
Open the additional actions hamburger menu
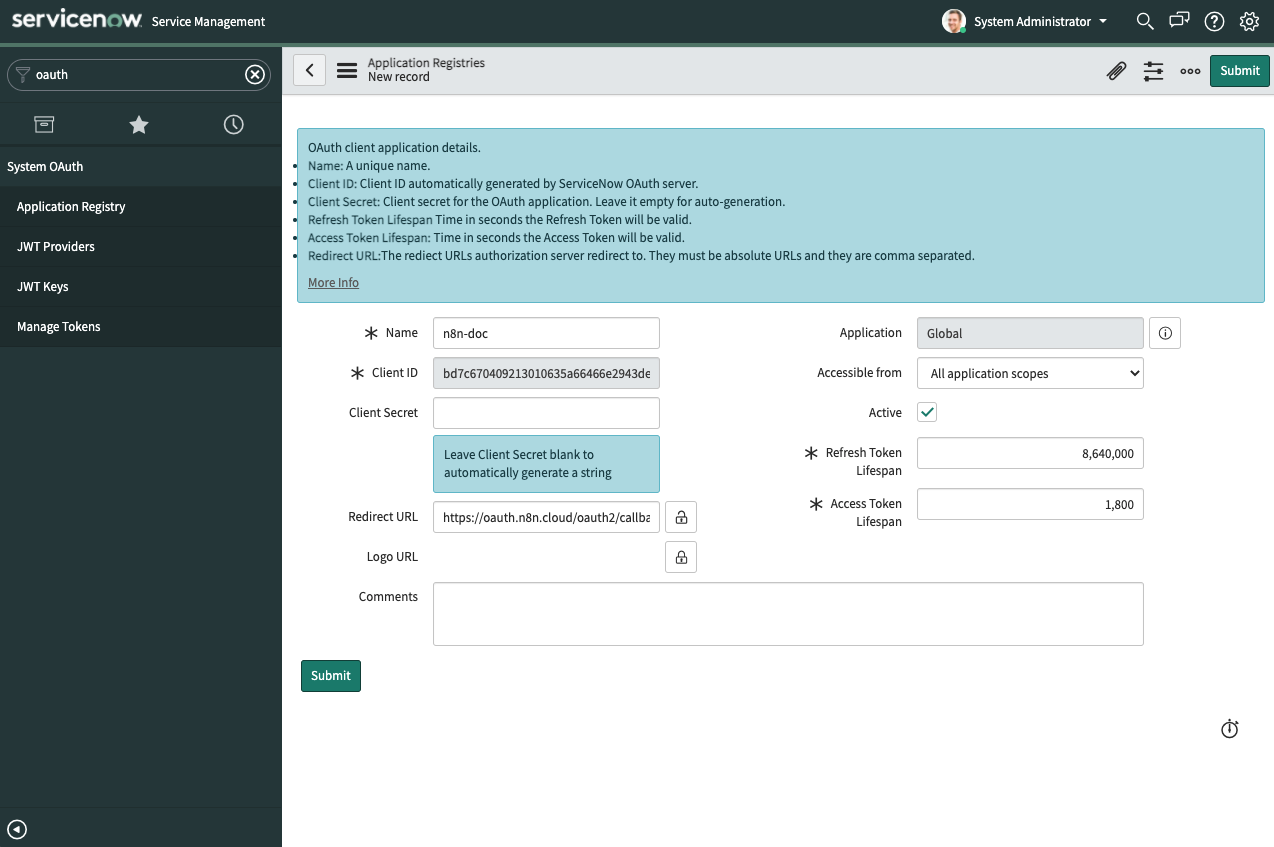click(x=346, y=70)
